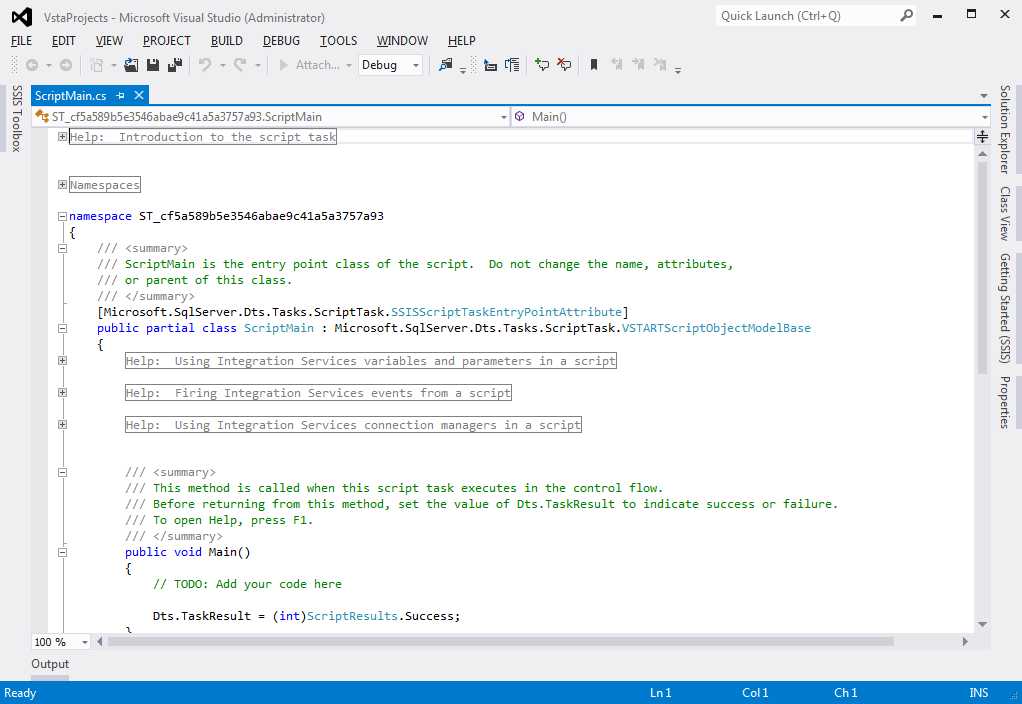1022x704 pixels.
Task: Click the Navigate Backward arrow icon
Action: pos(31,65)
